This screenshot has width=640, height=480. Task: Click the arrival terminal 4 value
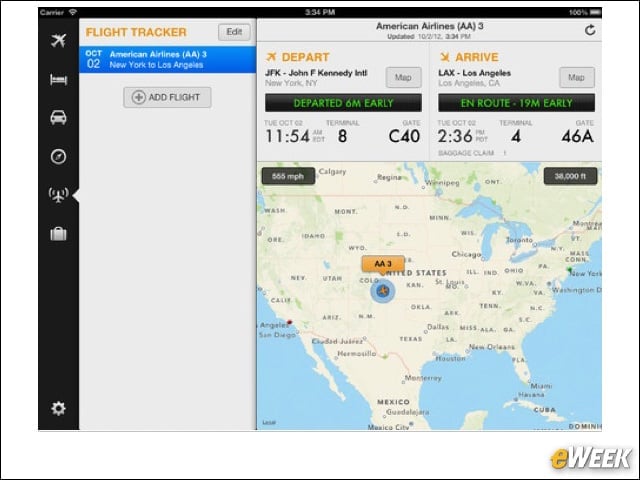(x=516, y=136)
